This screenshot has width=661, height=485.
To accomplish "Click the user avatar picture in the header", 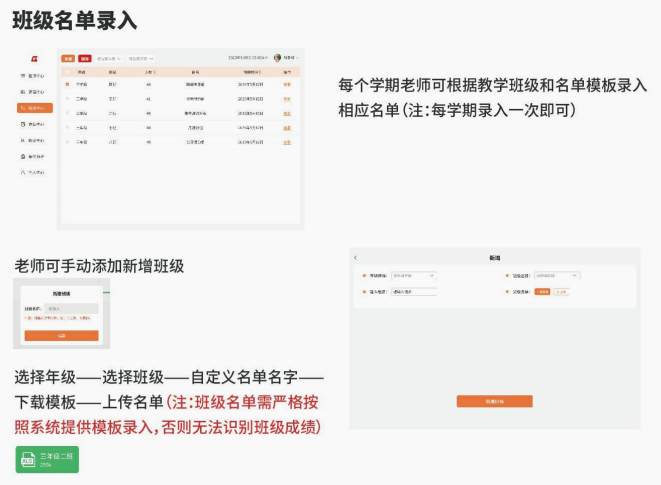I will (277, 58).
